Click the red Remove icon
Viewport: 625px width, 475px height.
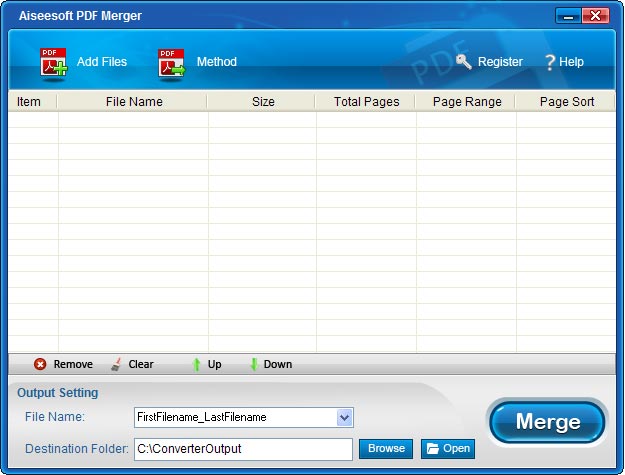(40, 364)
